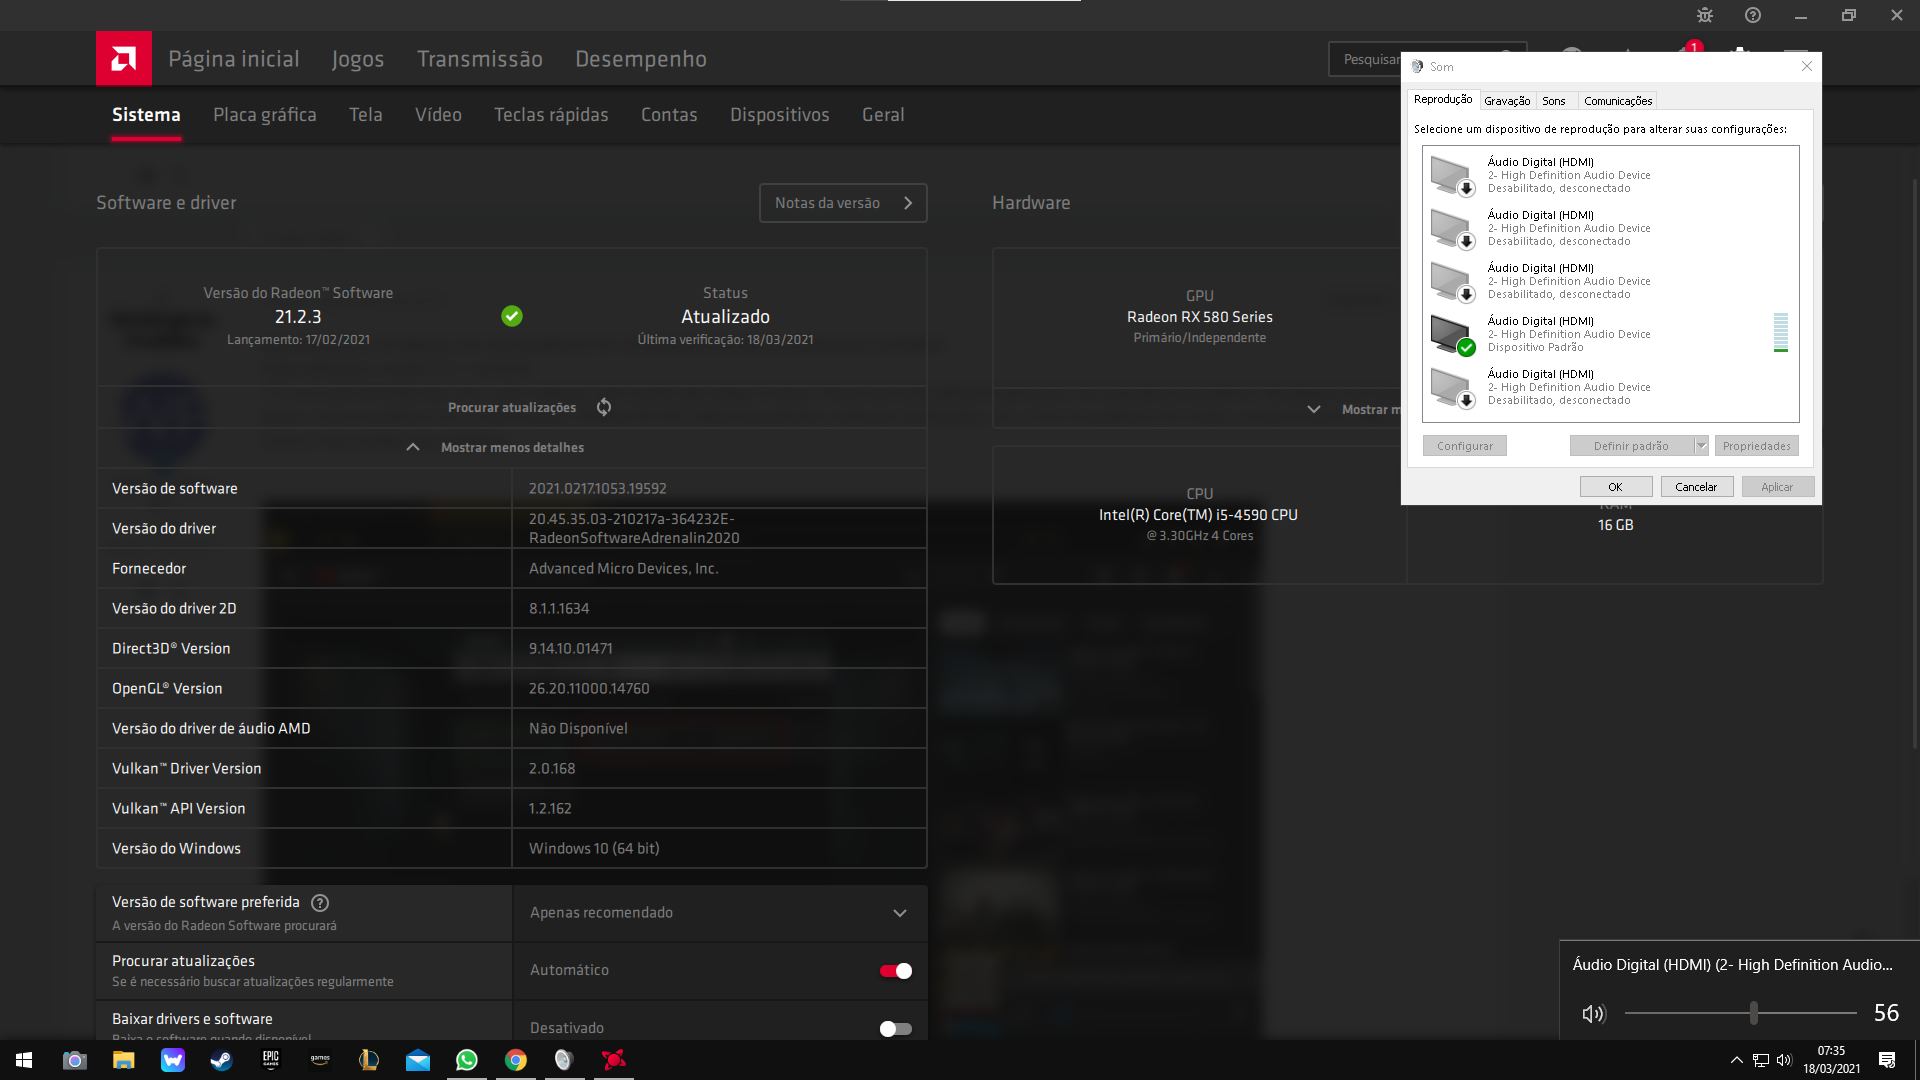This screenshot has width=1920, height=1080.
Task: Open the purple W app on taskbar
Action: pos(173,1060)
